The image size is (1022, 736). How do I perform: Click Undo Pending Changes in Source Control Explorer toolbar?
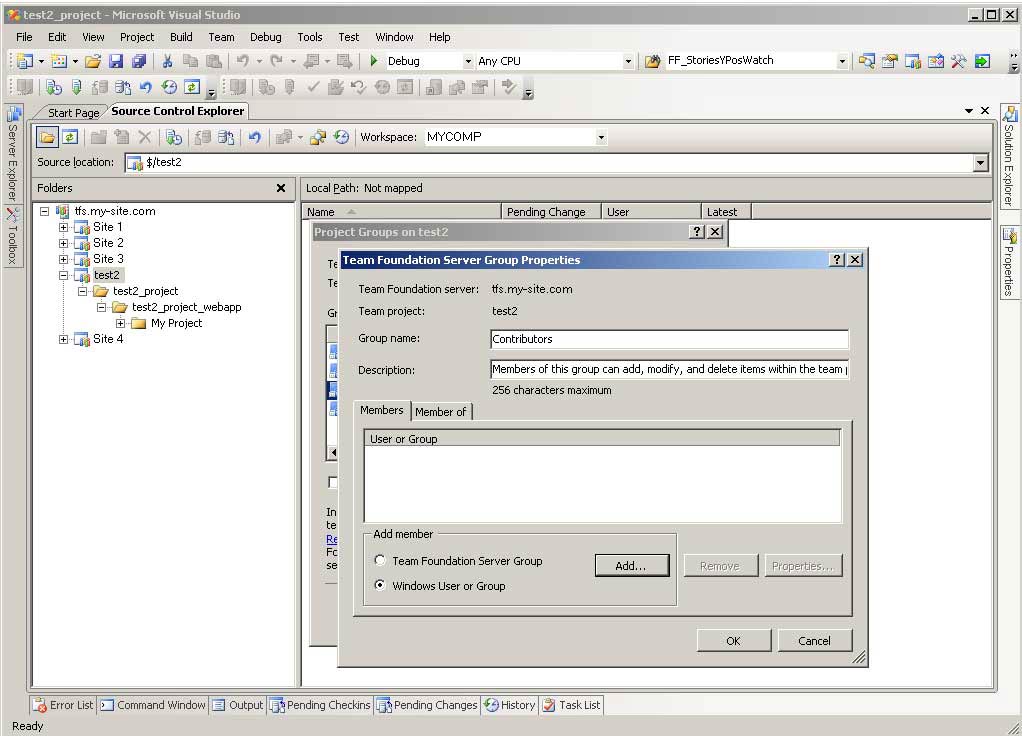[255, 137]
